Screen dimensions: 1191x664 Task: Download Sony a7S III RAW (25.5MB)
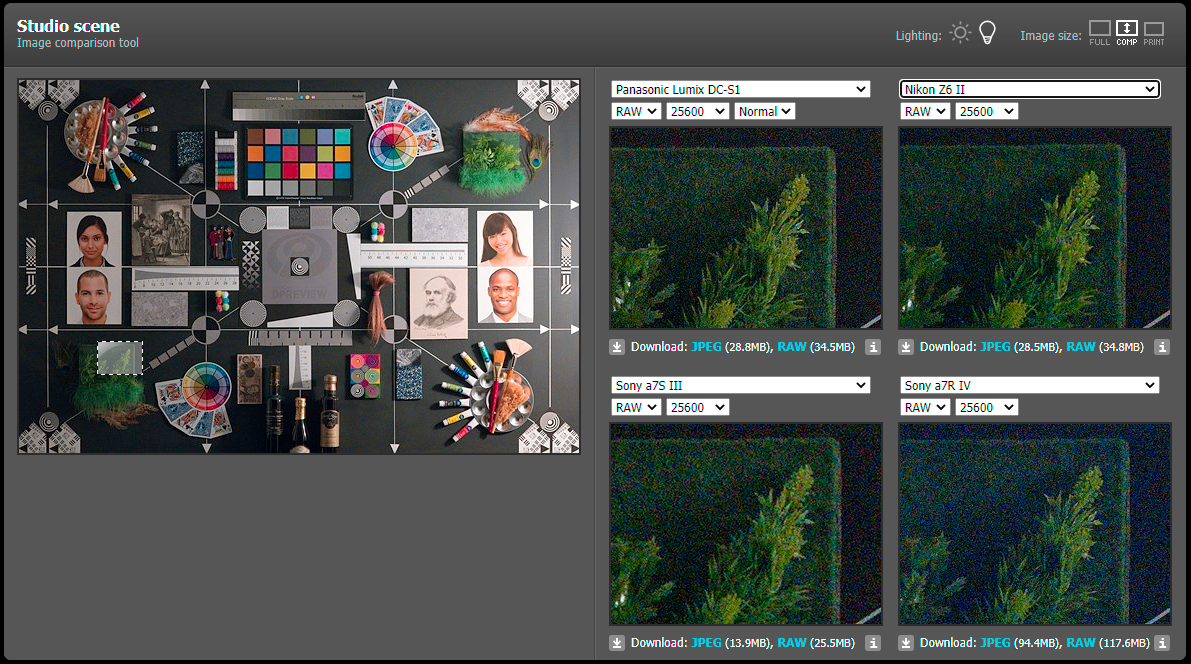[791, 643]
